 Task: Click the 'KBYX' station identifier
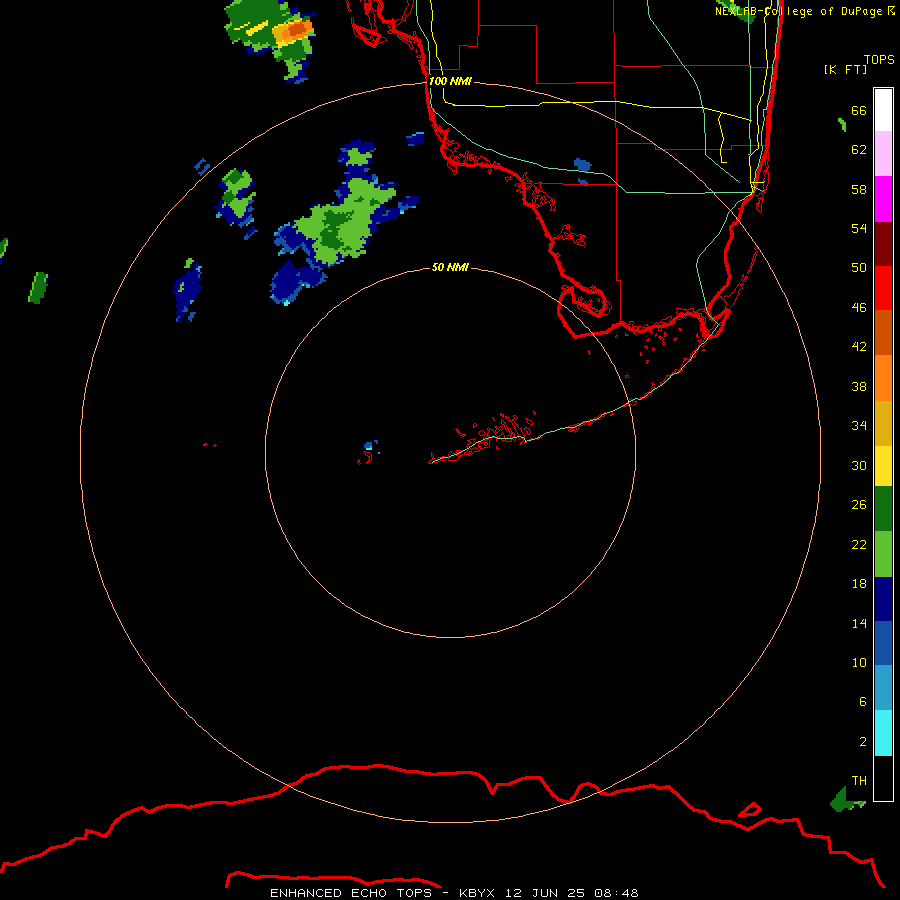click(x=476, y=893)
